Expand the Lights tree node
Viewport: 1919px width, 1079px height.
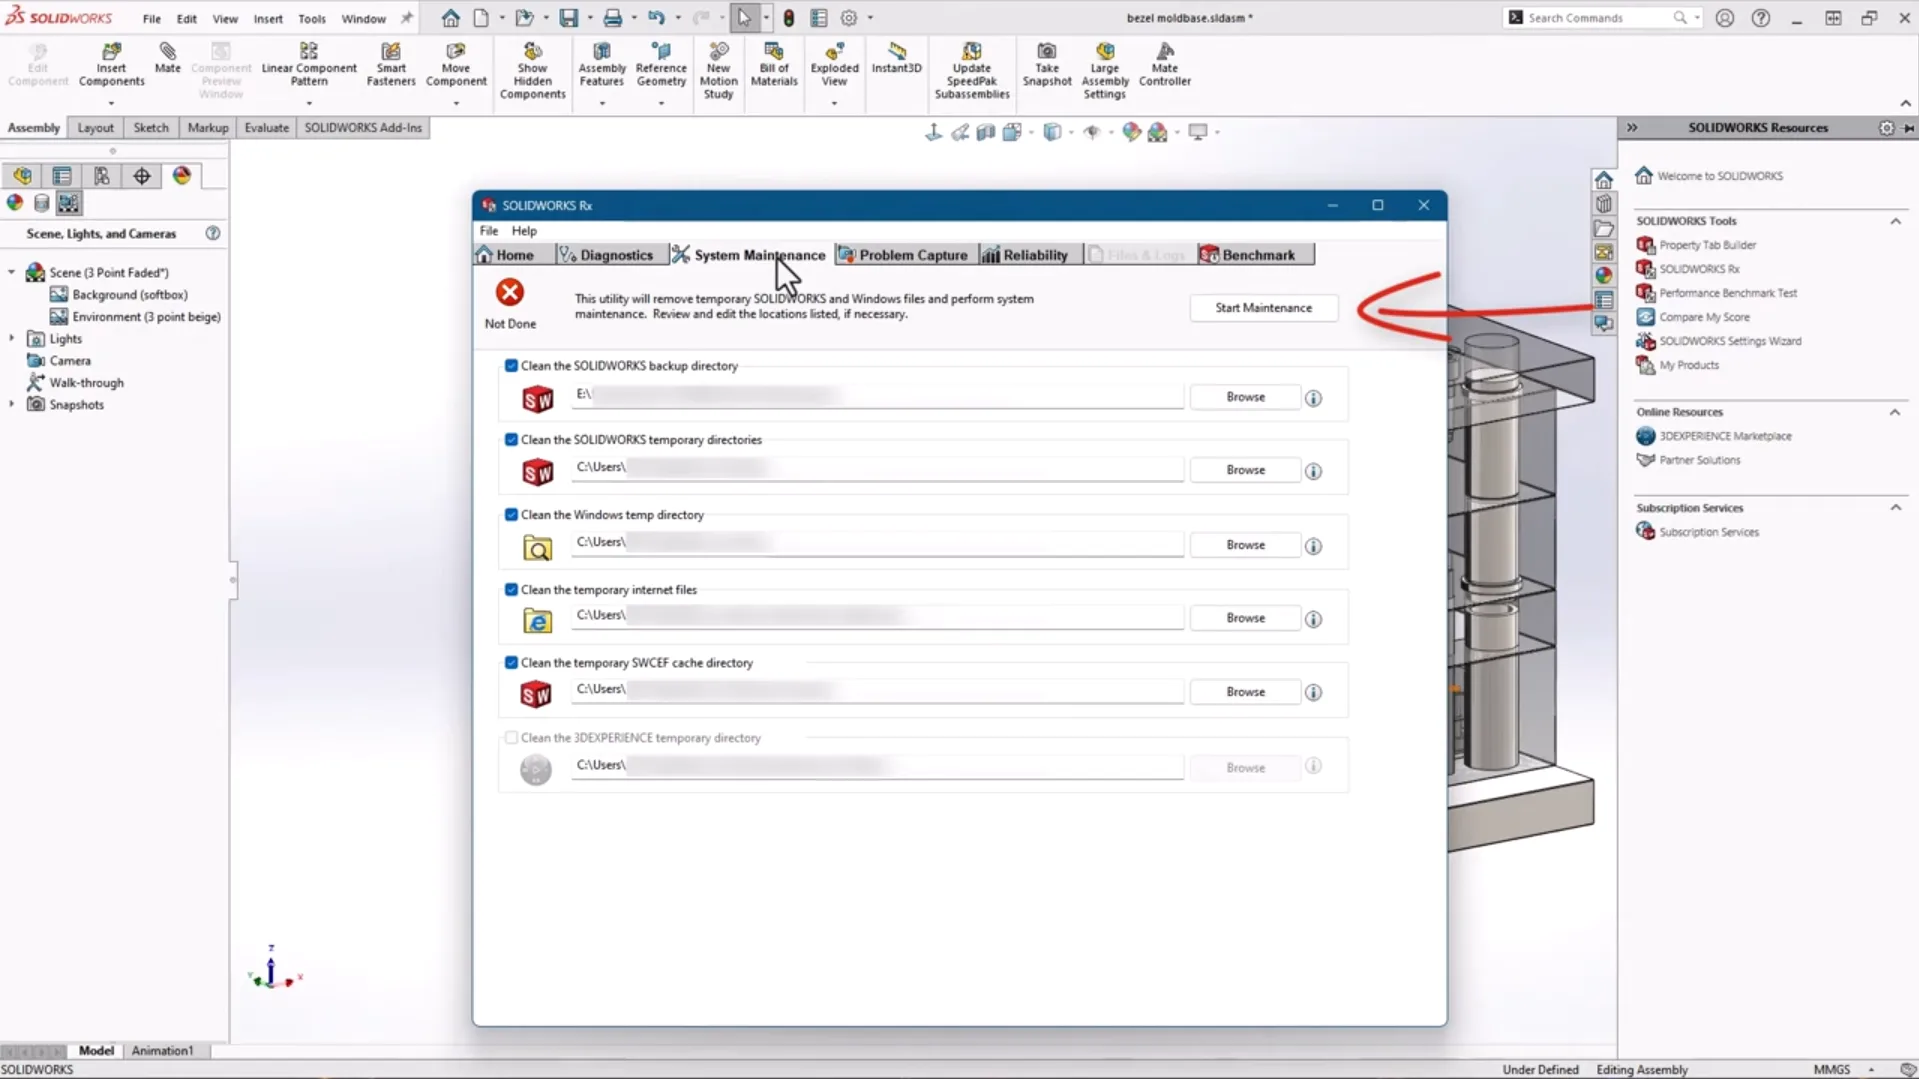tap(12, 339)
